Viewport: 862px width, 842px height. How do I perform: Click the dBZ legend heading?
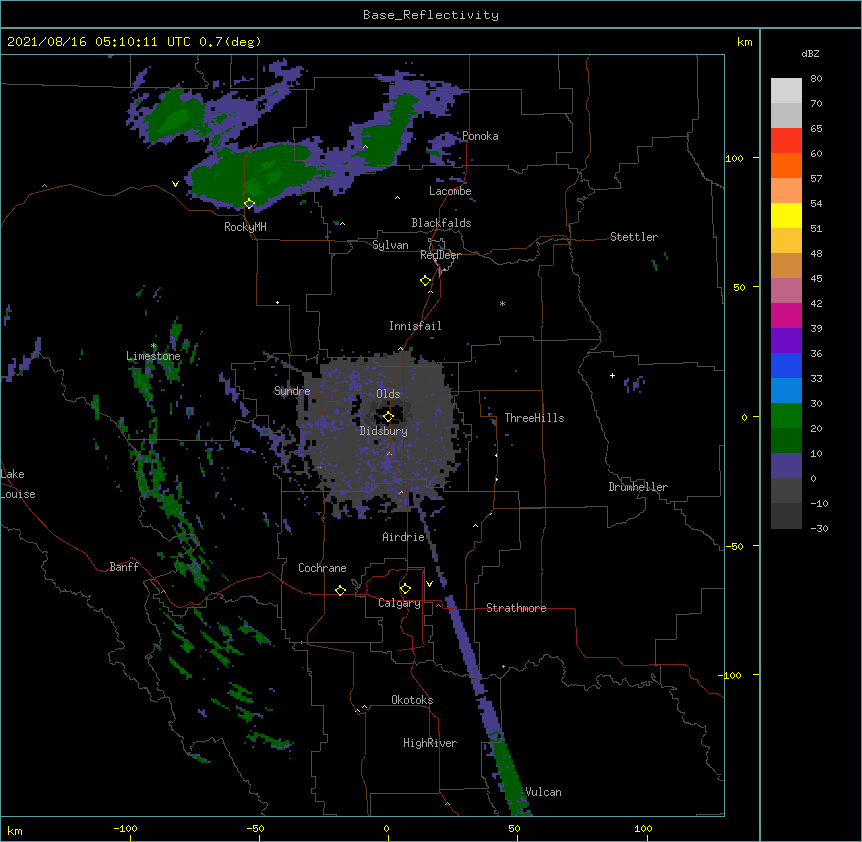point(810,53)
